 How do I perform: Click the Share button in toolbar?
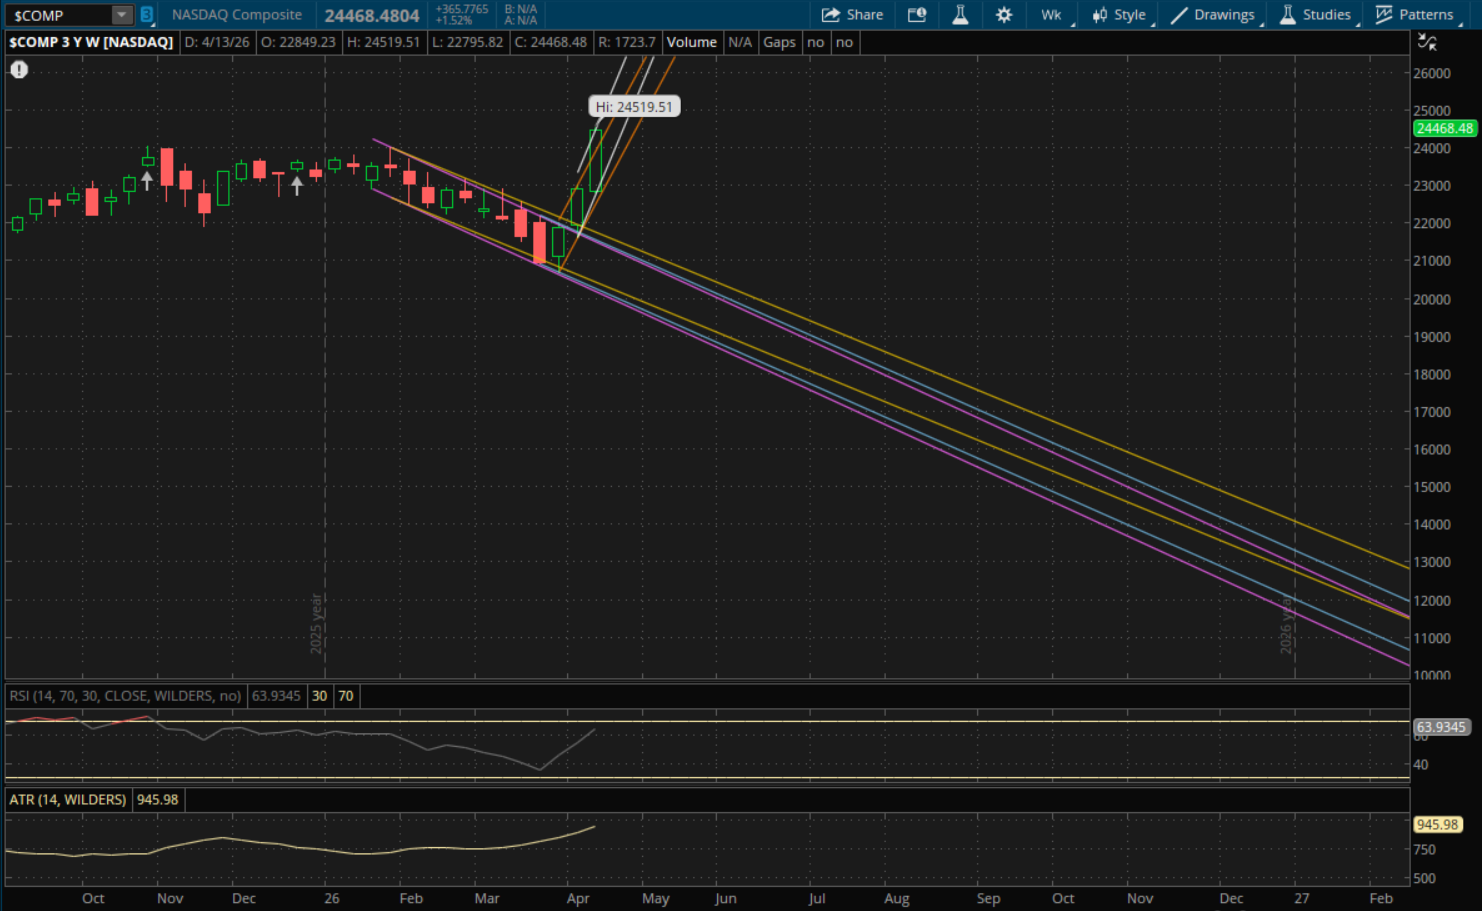852,15
